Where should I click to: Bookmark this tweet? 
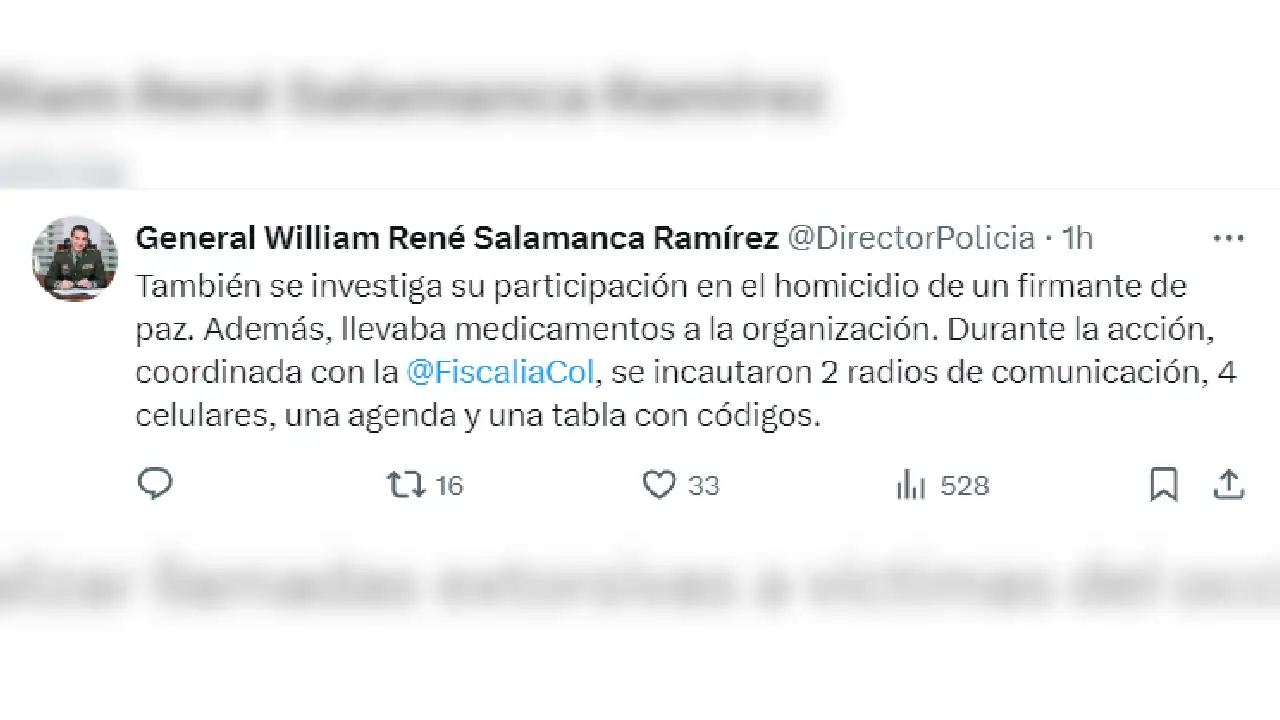click(x=1163, y=485)
